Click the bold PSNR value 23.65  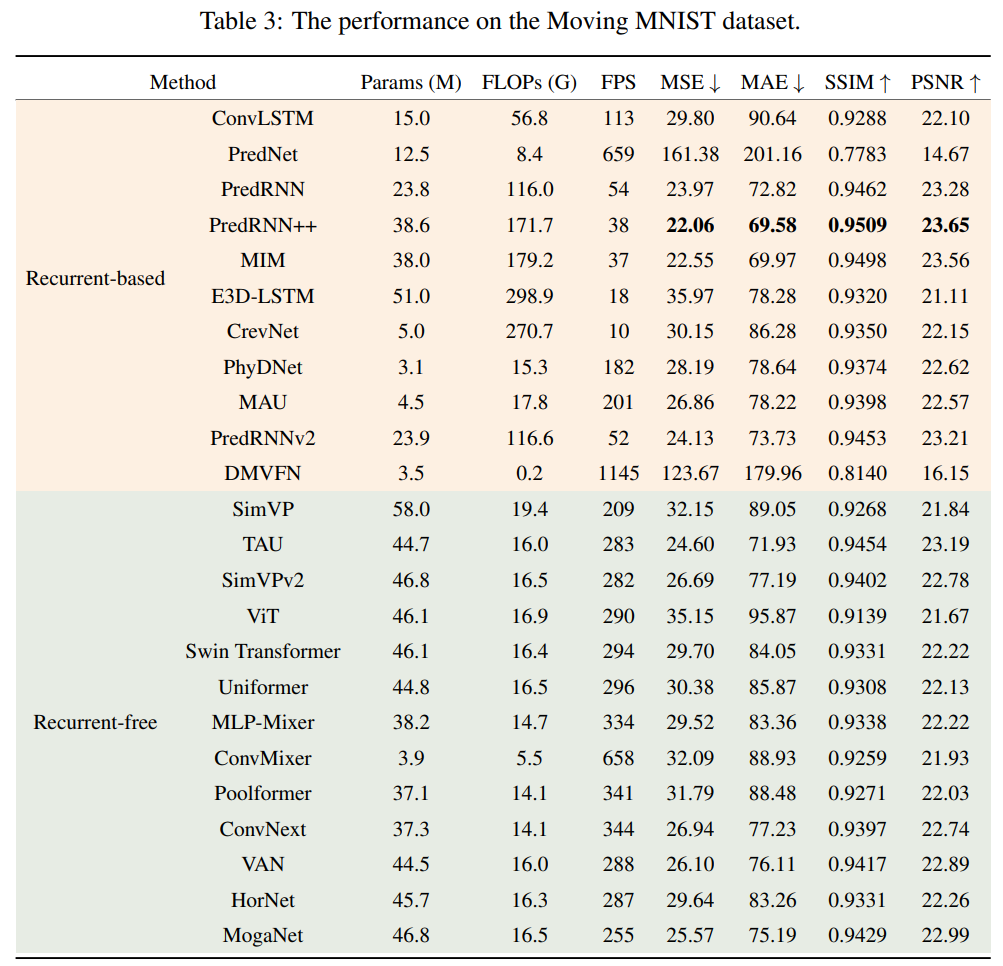(x=945, y=225)
